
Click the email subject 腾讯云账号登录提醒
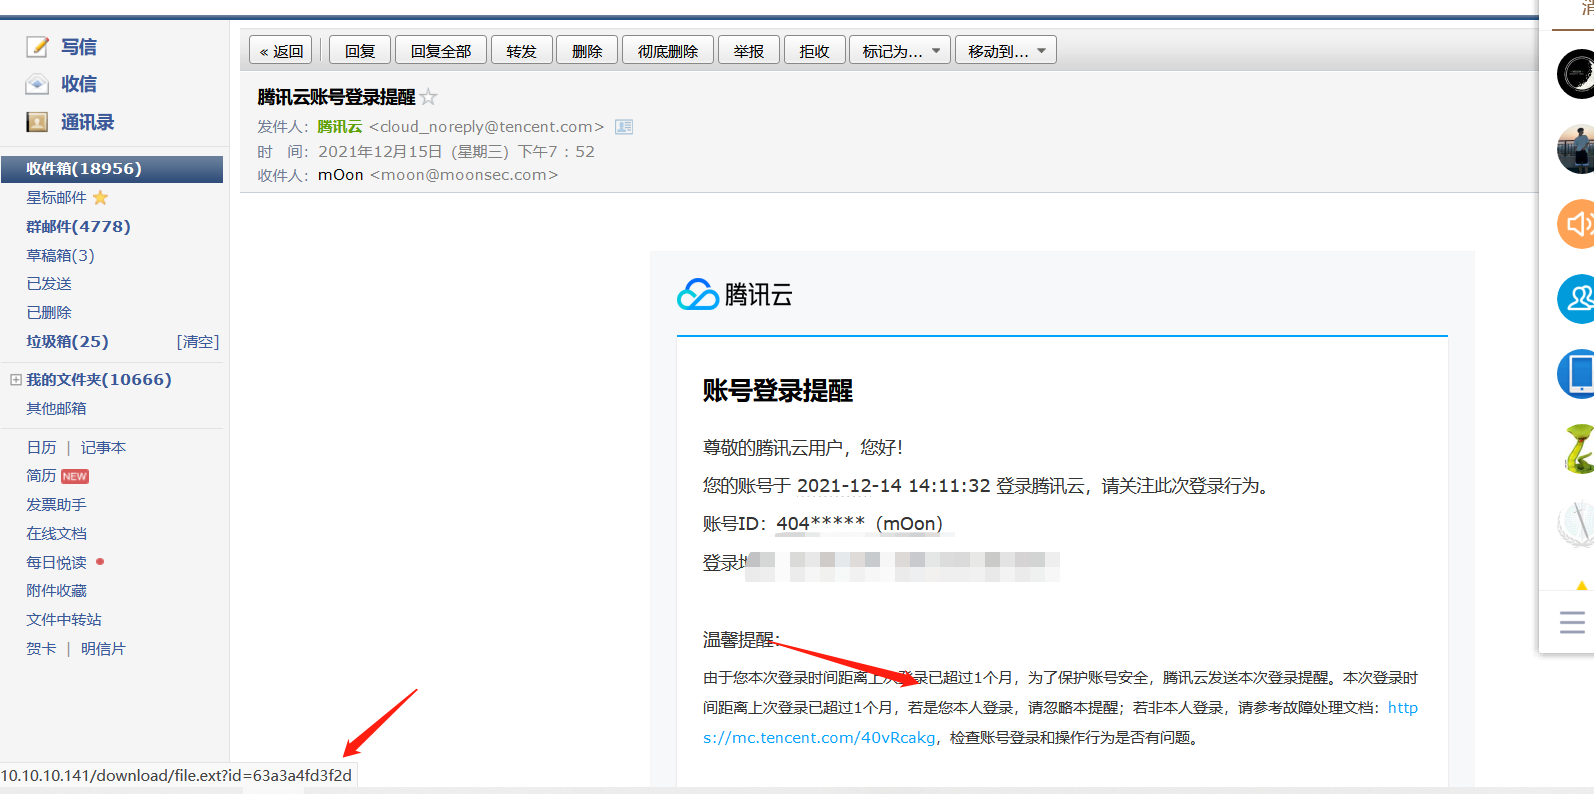(336, 97)
